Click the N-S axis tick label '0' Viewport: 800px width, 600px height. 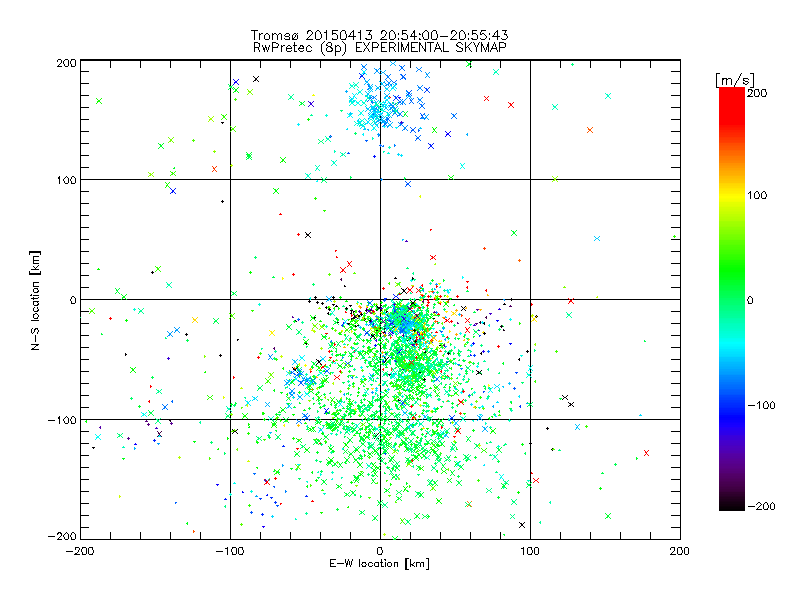[73, 300]
